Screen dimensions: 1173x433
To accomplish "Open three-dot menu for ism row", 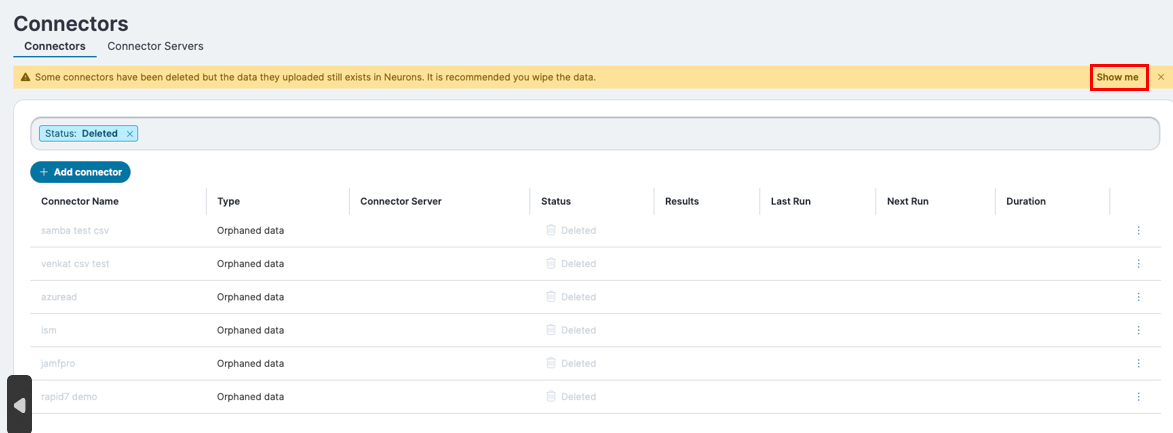I will point(1138,330).
